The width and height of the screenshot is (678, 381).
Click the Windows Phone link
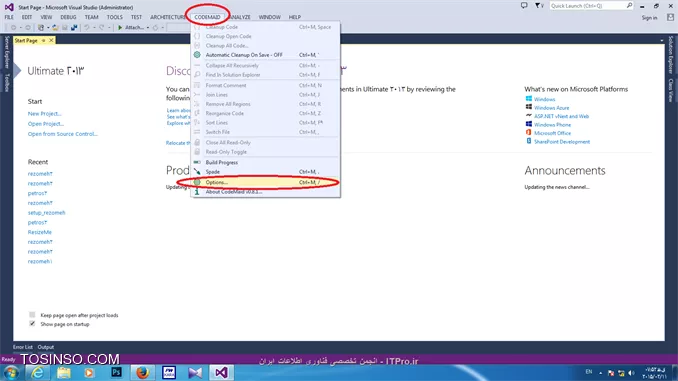(x=552, y=125)
